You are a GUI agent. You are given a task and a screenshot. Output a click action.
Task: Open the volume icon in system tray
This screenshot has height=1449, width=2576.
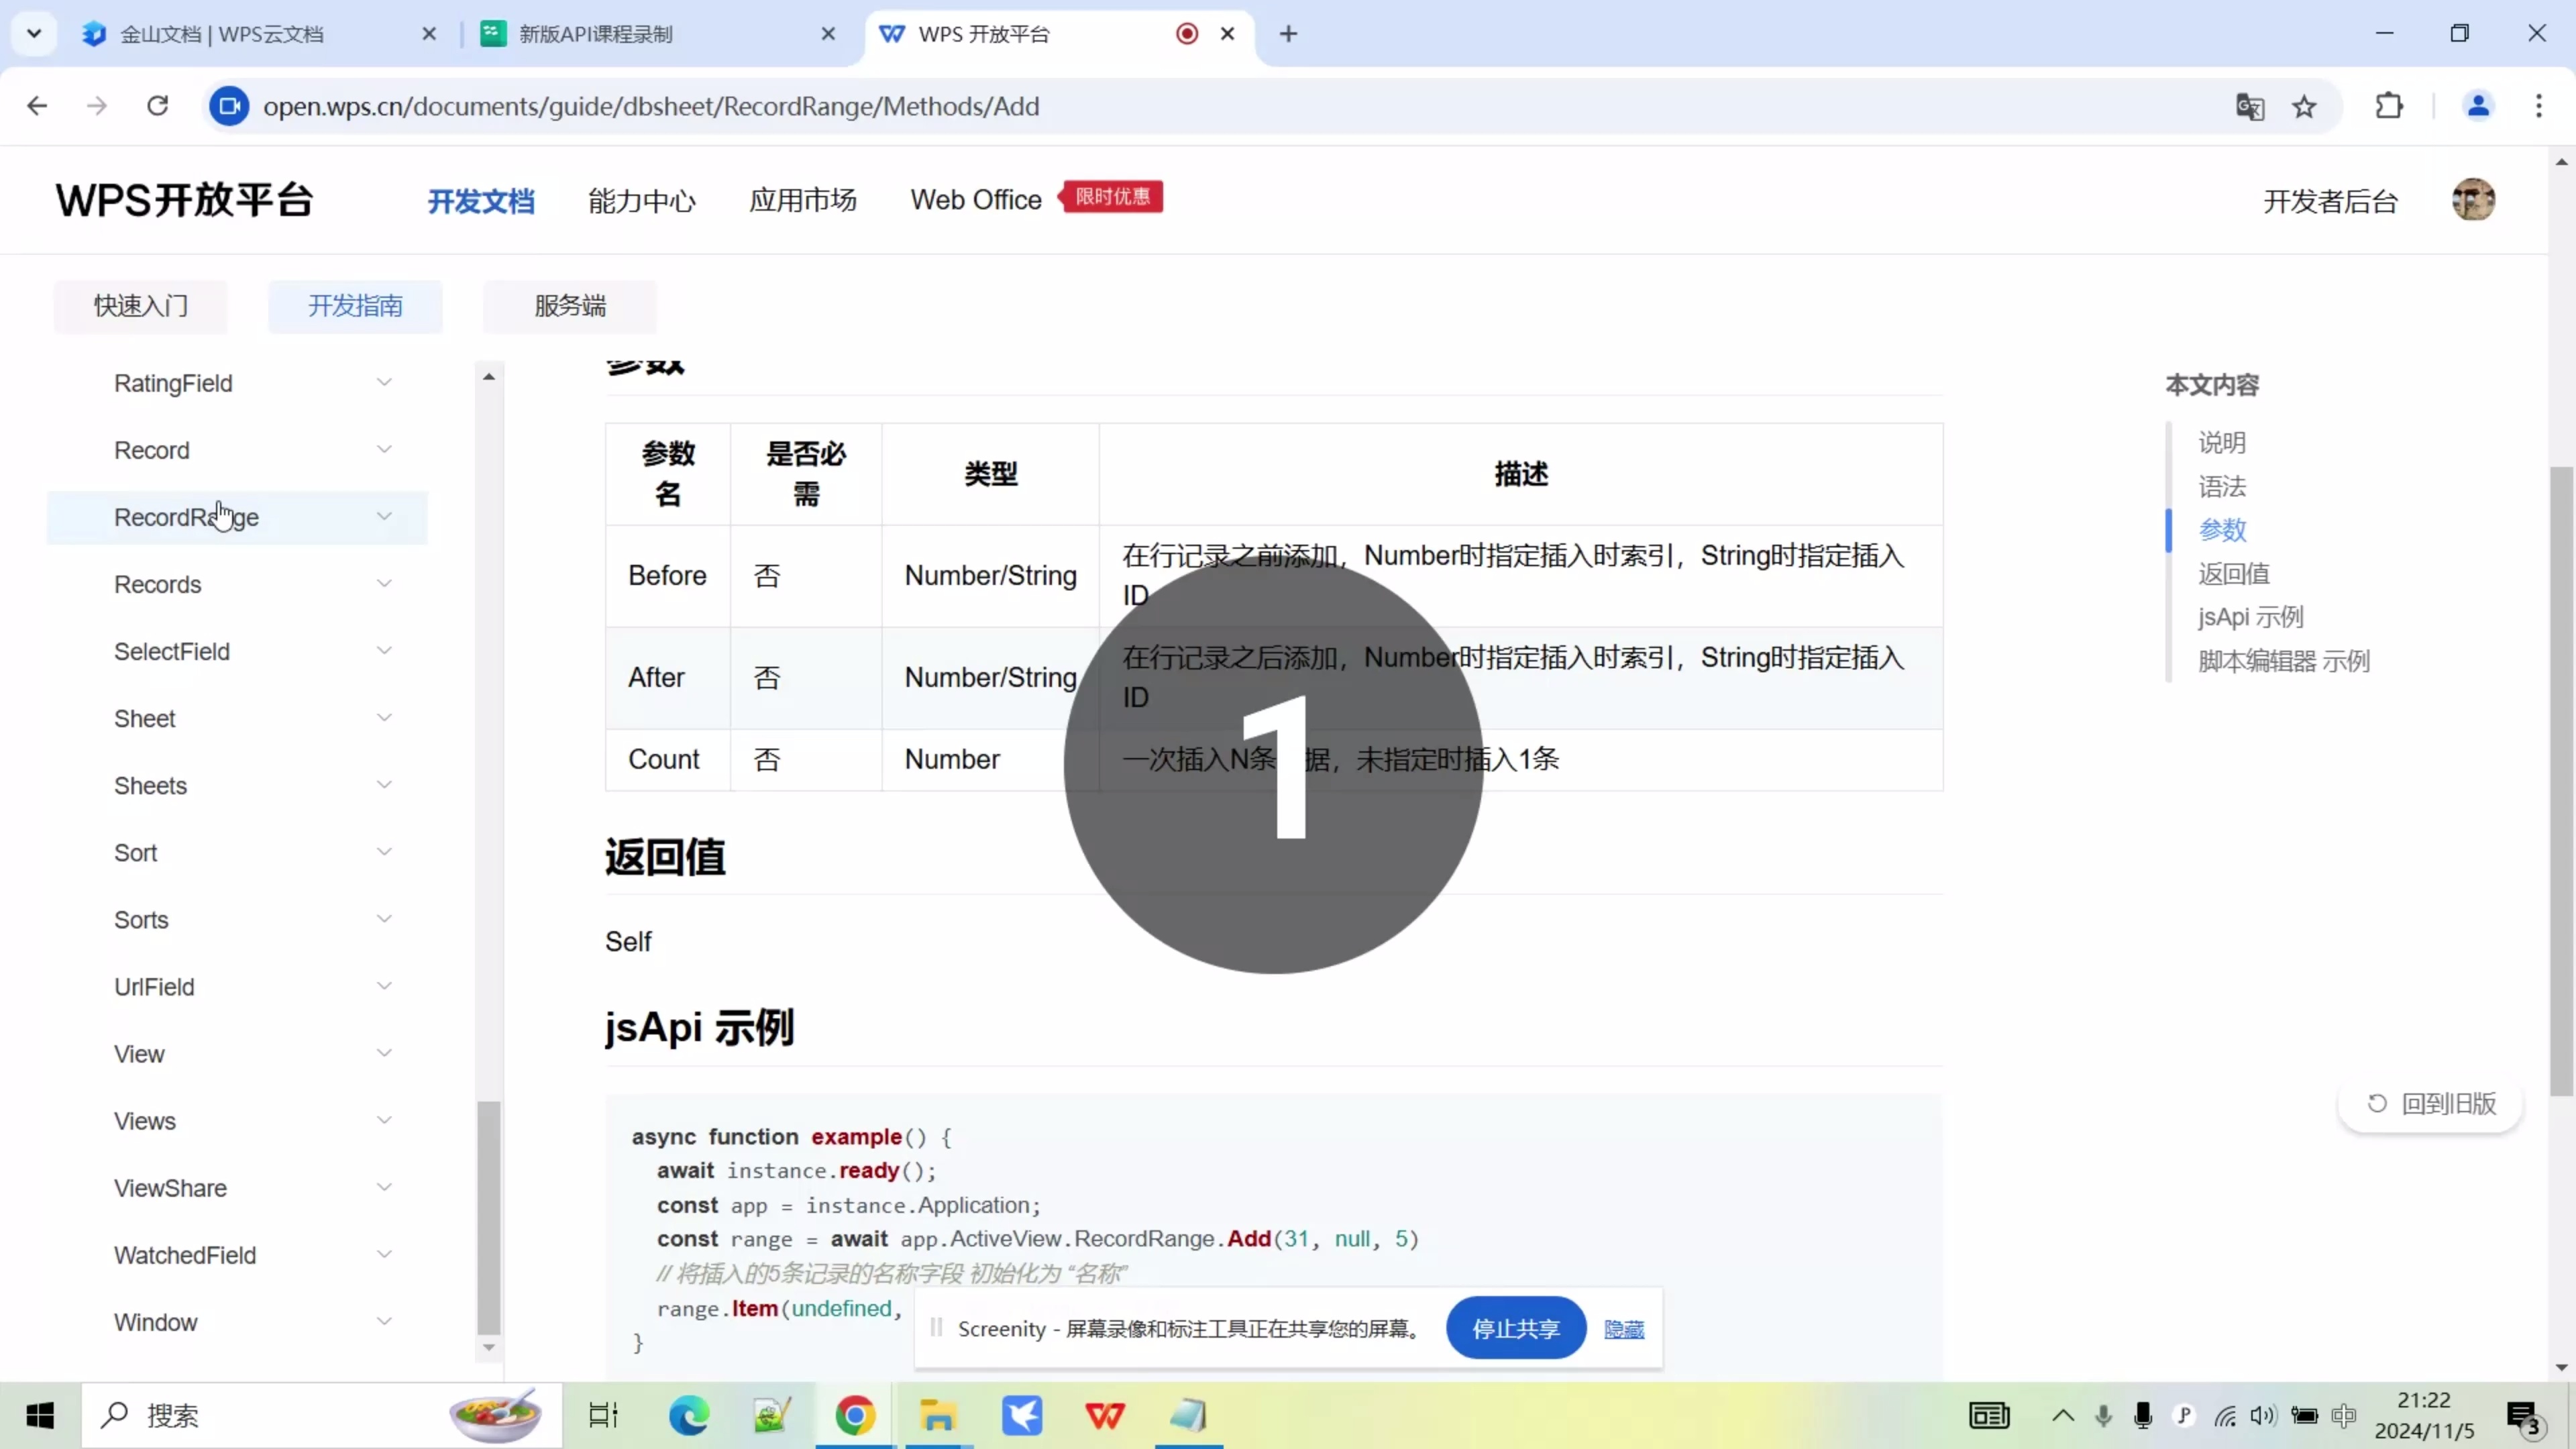2263,1415
